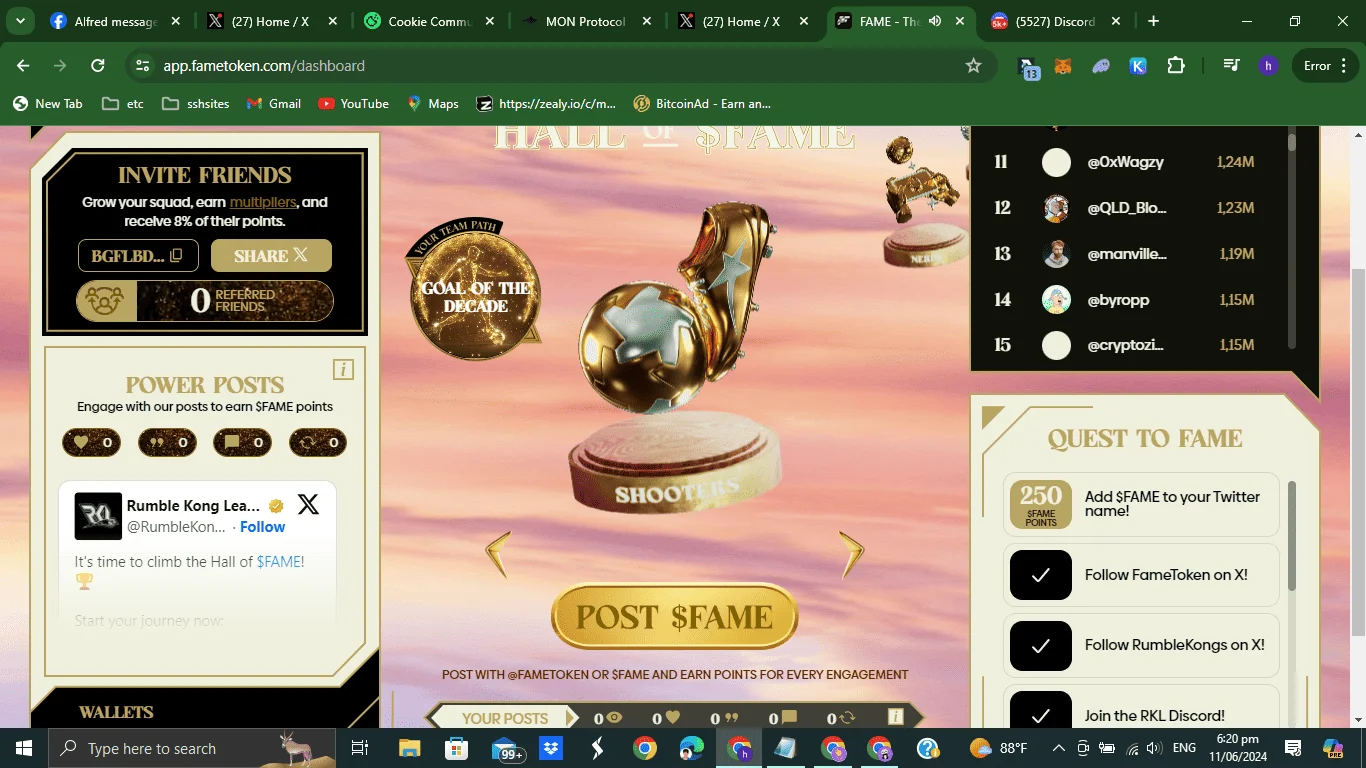Click the Add $FAME to Twitter name quest
The image size is (1366, 768).
(1141, 504)
